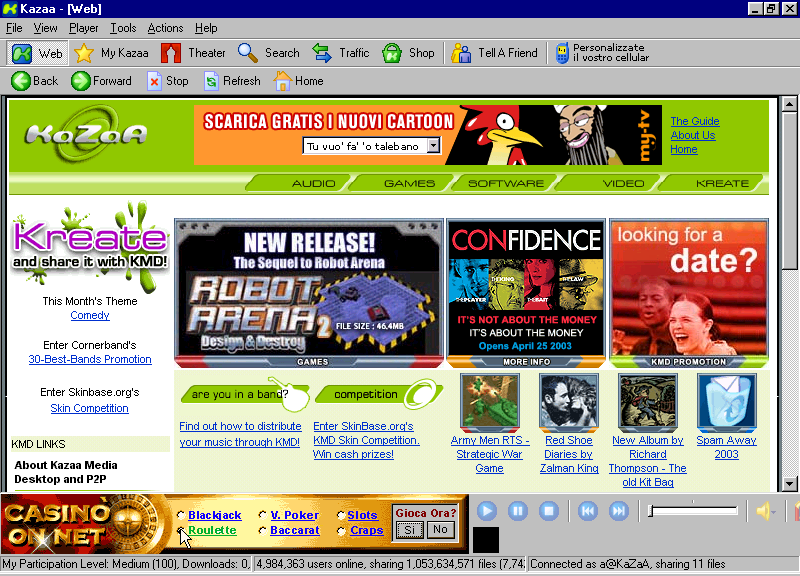The image size is (800, 576).
Task: Open the cartoon selection dropdown
Action: pos(433,146)
